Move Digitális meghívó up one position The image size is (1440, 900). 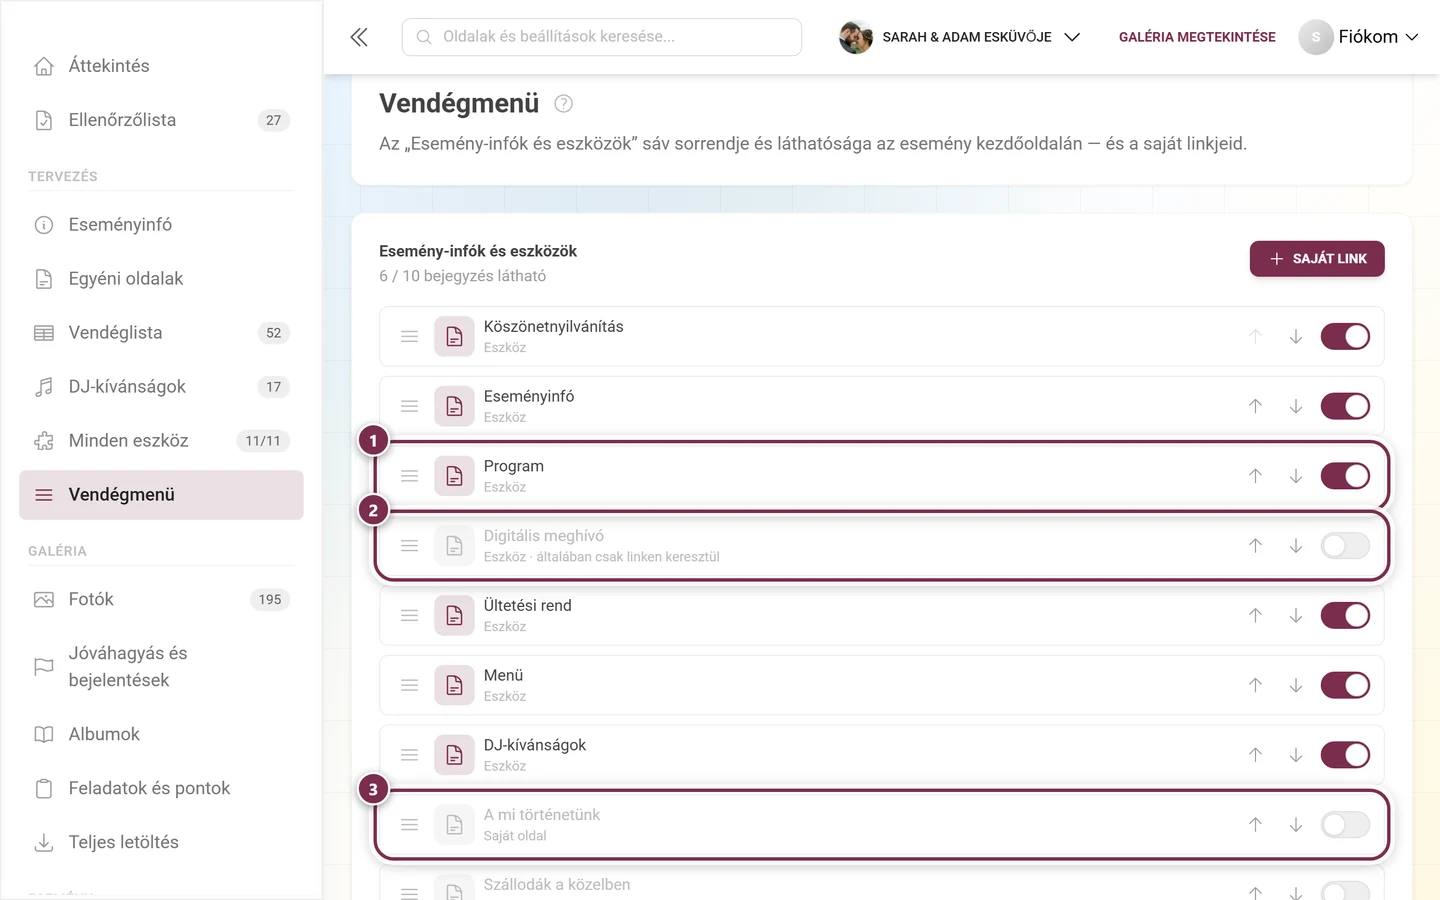[1255, 546]
